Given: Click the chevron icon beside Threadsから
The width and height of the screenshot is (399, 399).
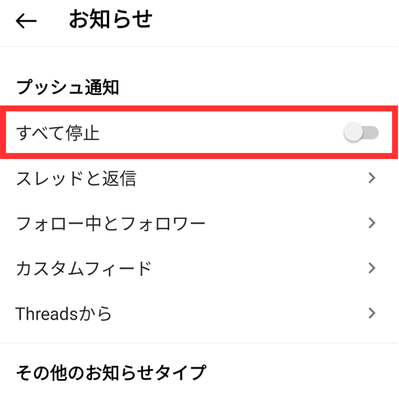Looking at the screenshot, I should point(372,313).
